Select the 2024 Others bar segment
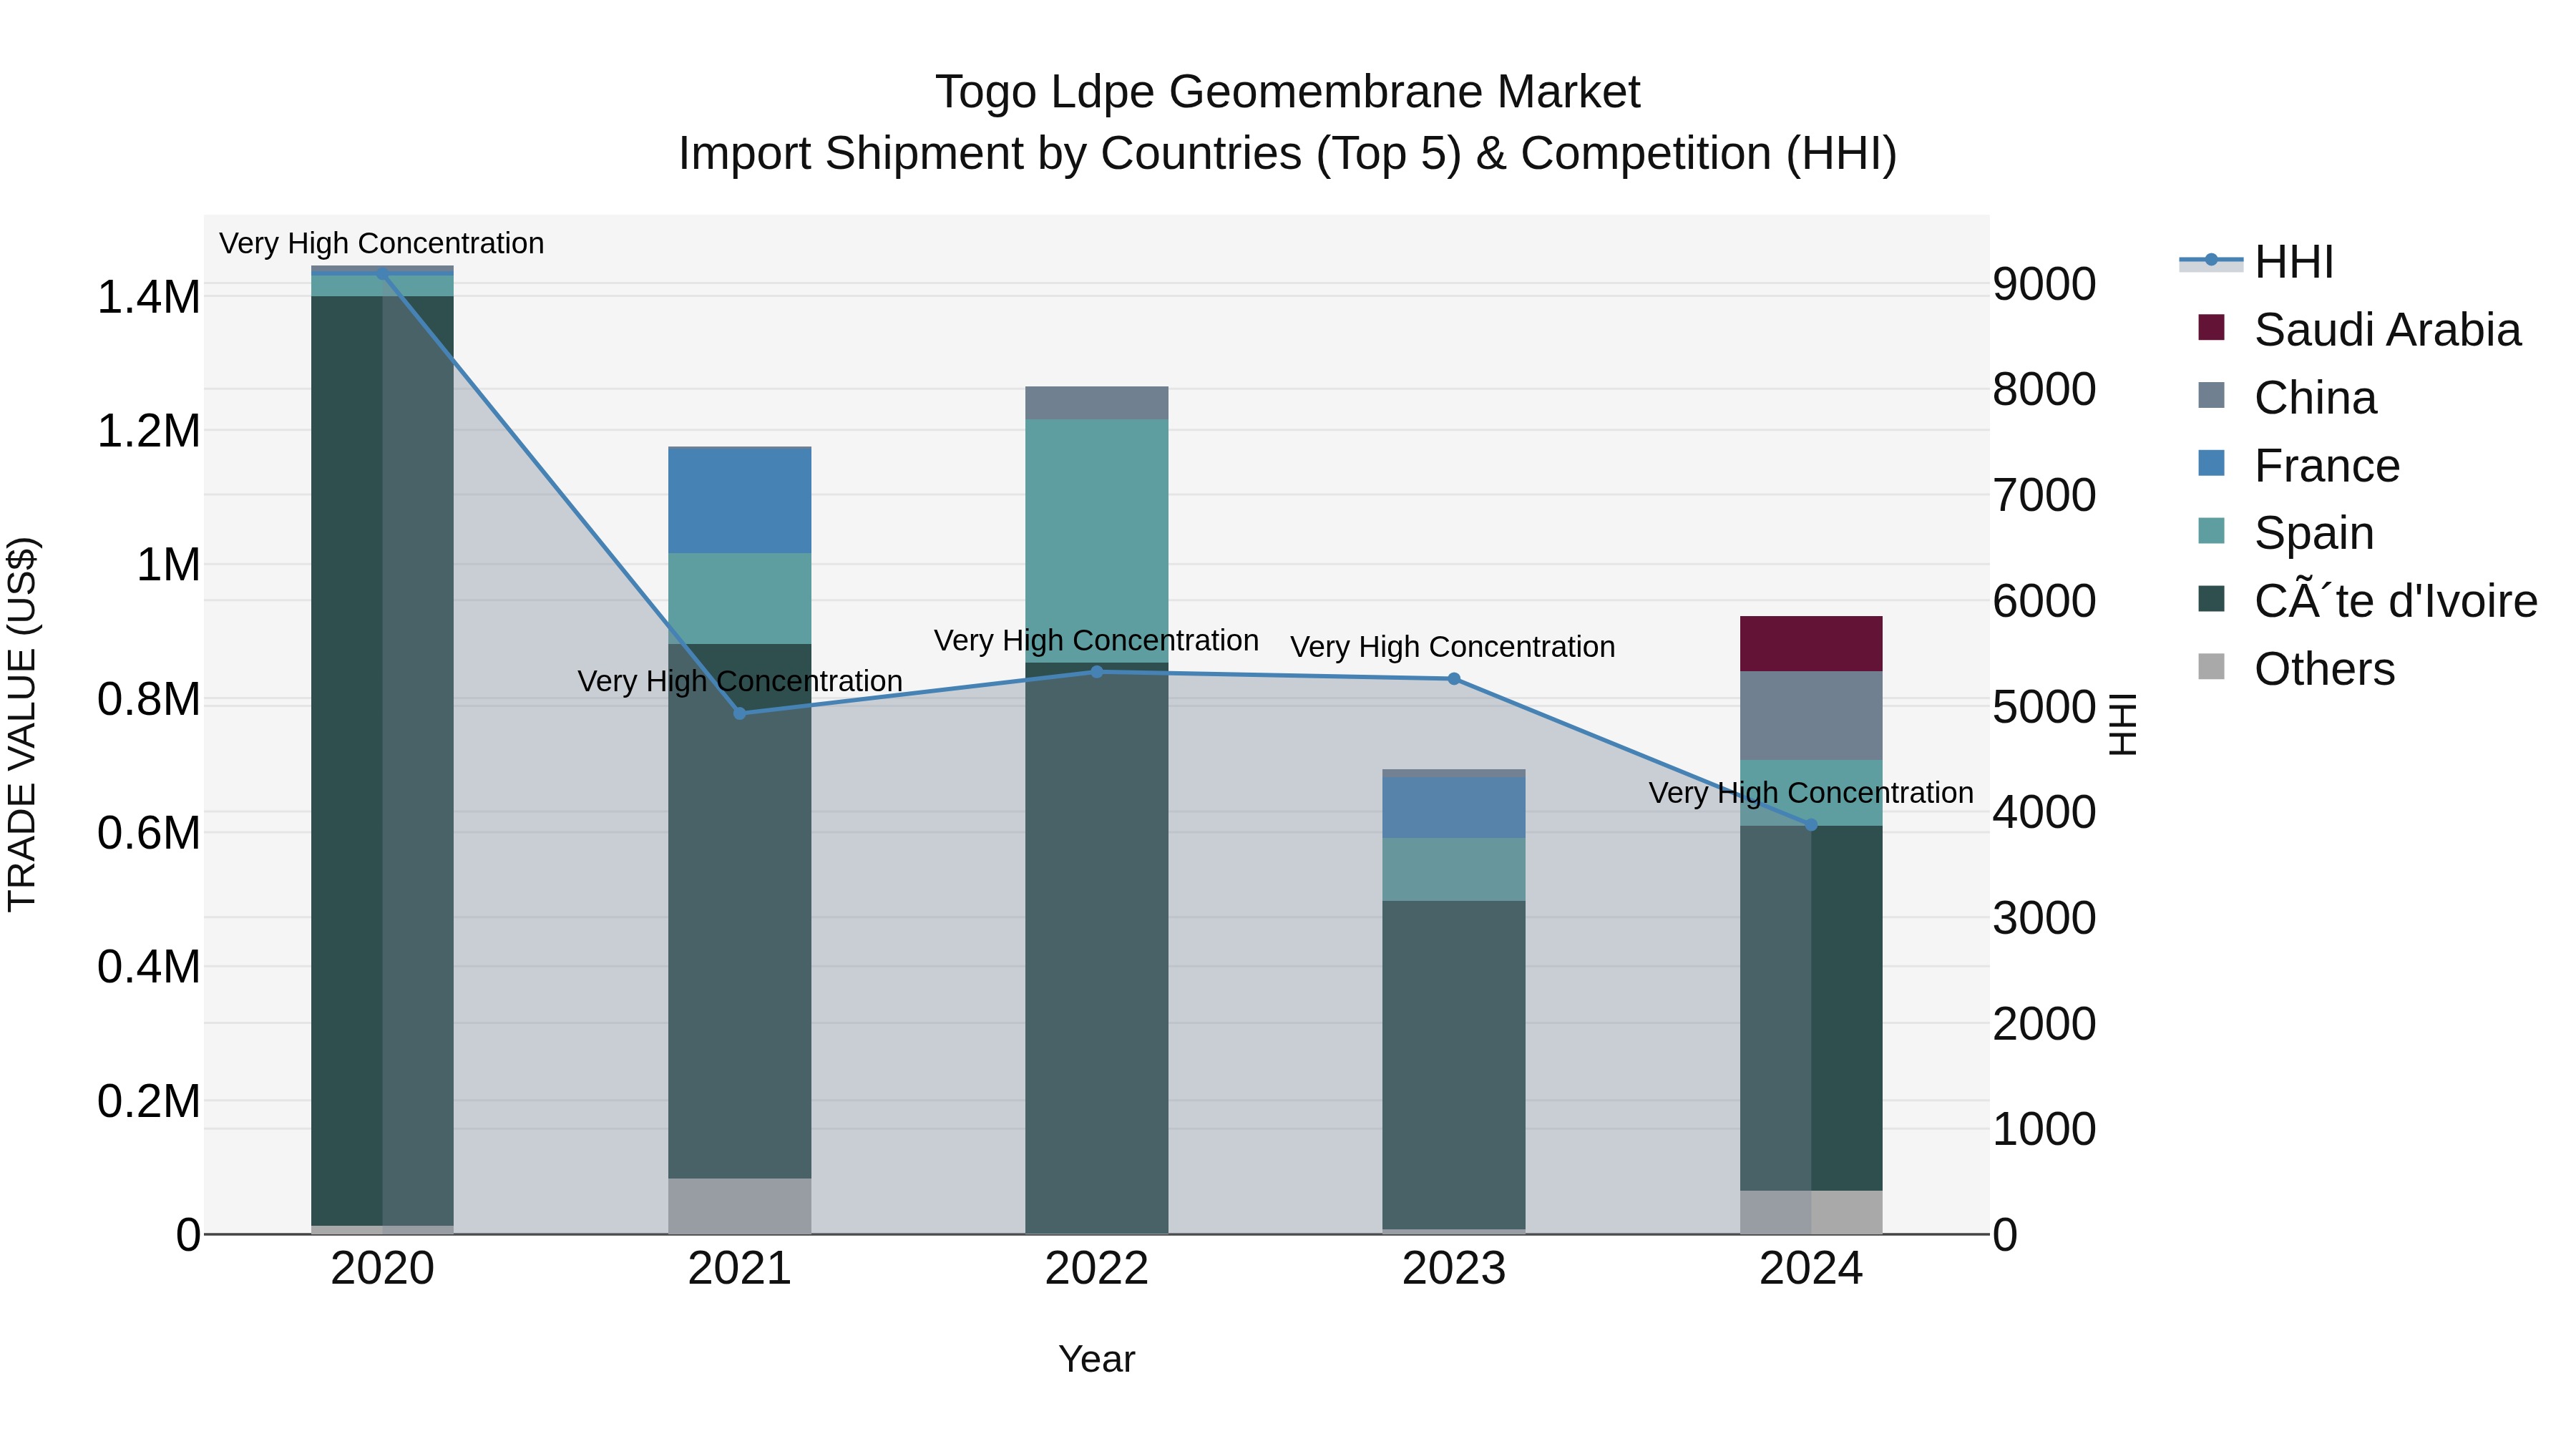 point(1811,1212)
